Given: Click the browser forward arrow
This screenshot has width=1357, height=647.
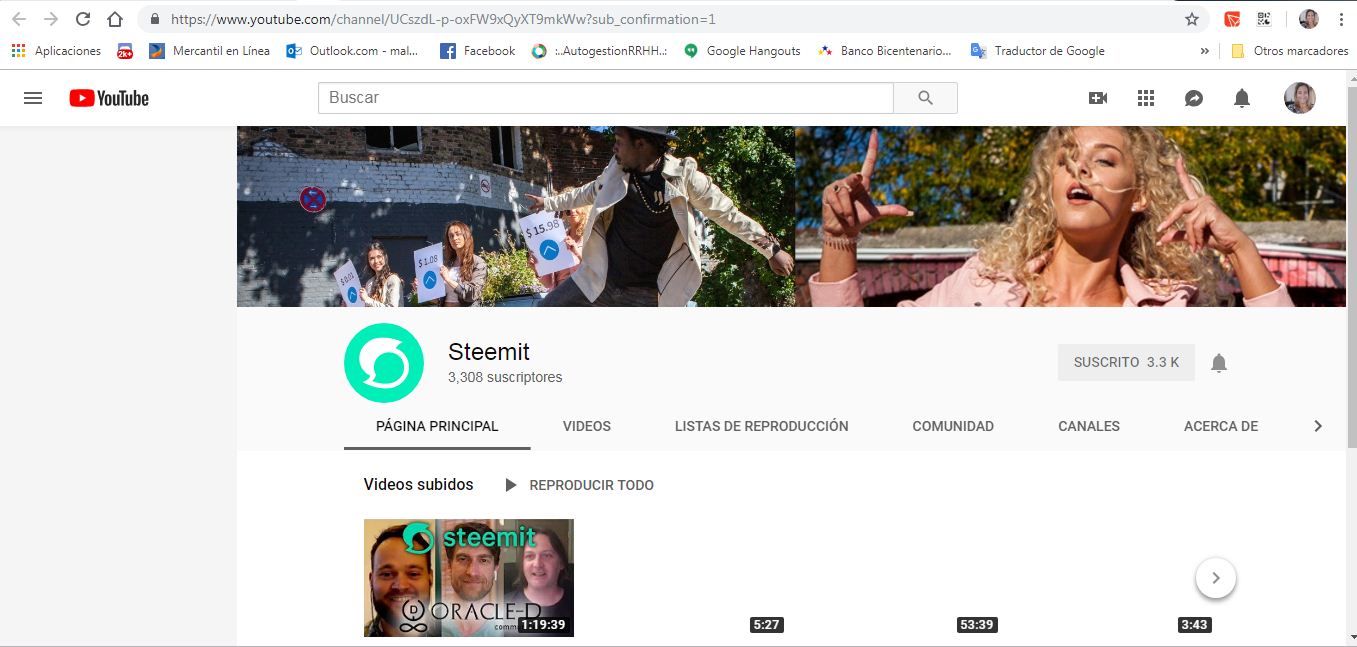Looking at the screenshot, I should click(51, 19).
